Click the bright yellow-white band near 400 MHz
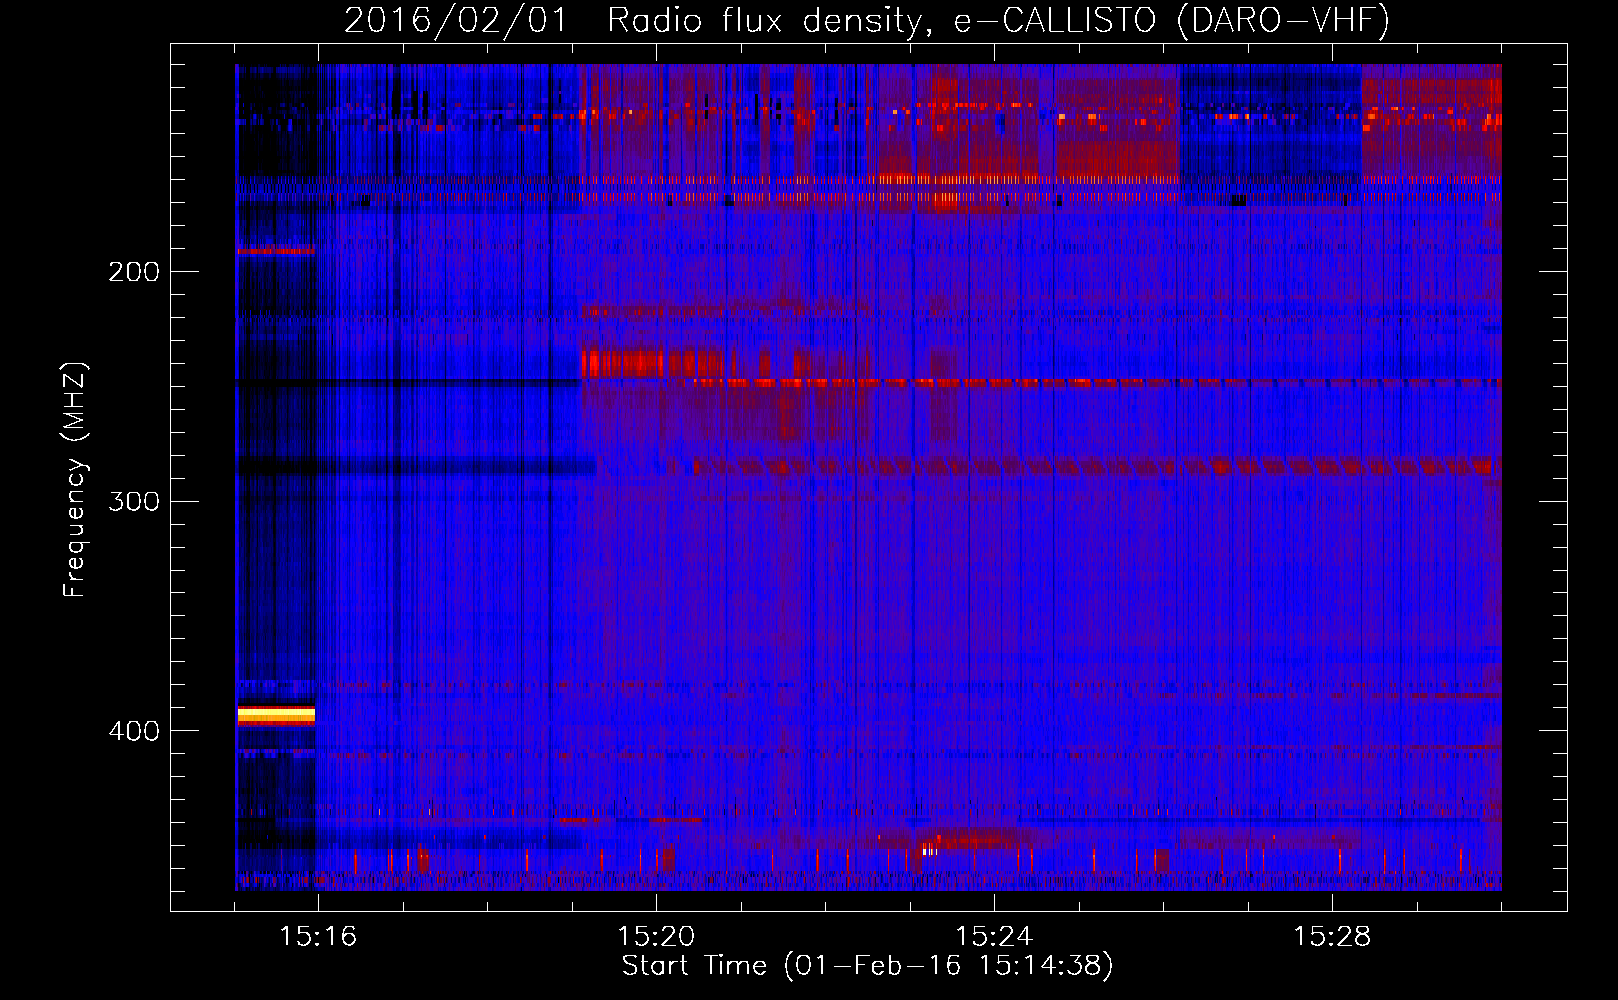This screenshot has height=1000, width=1618. (276, 714)
